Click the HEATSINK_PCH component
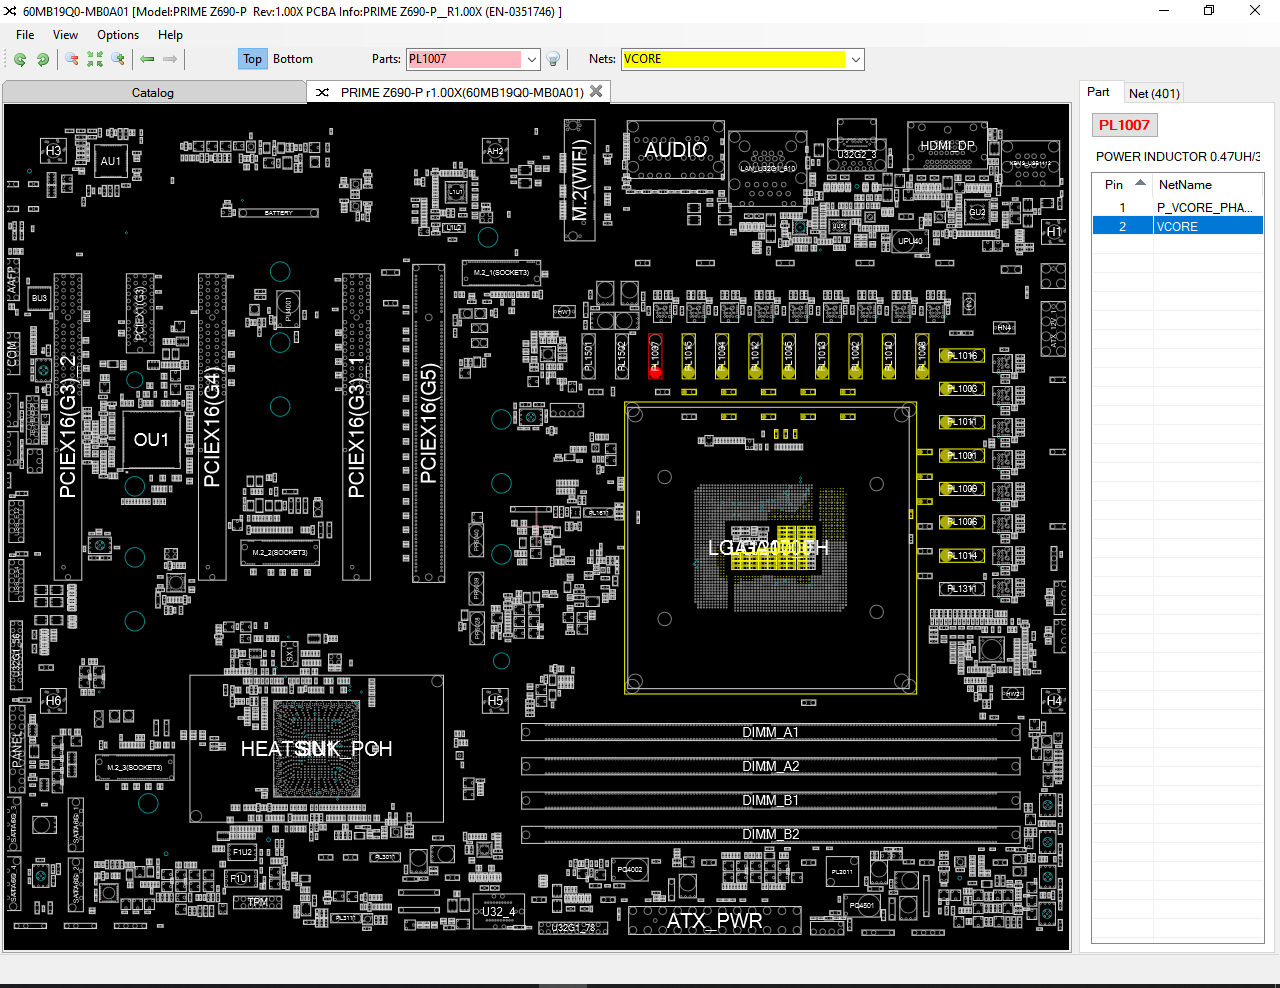 [x=316, y=748]
